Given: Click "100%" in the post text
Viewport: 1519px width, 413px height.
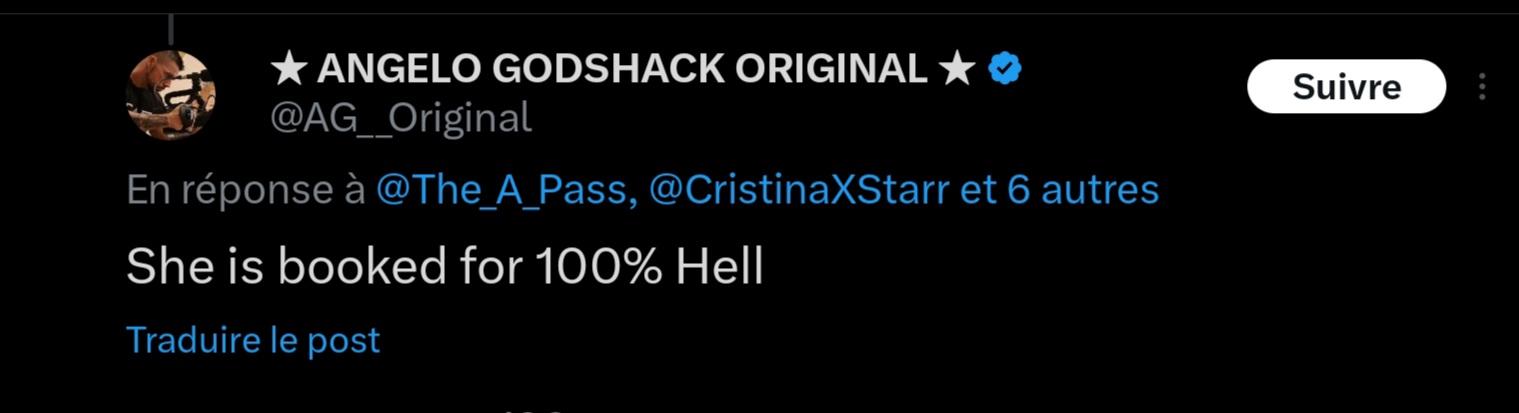Looking at the screenshot, I should 597,267.
